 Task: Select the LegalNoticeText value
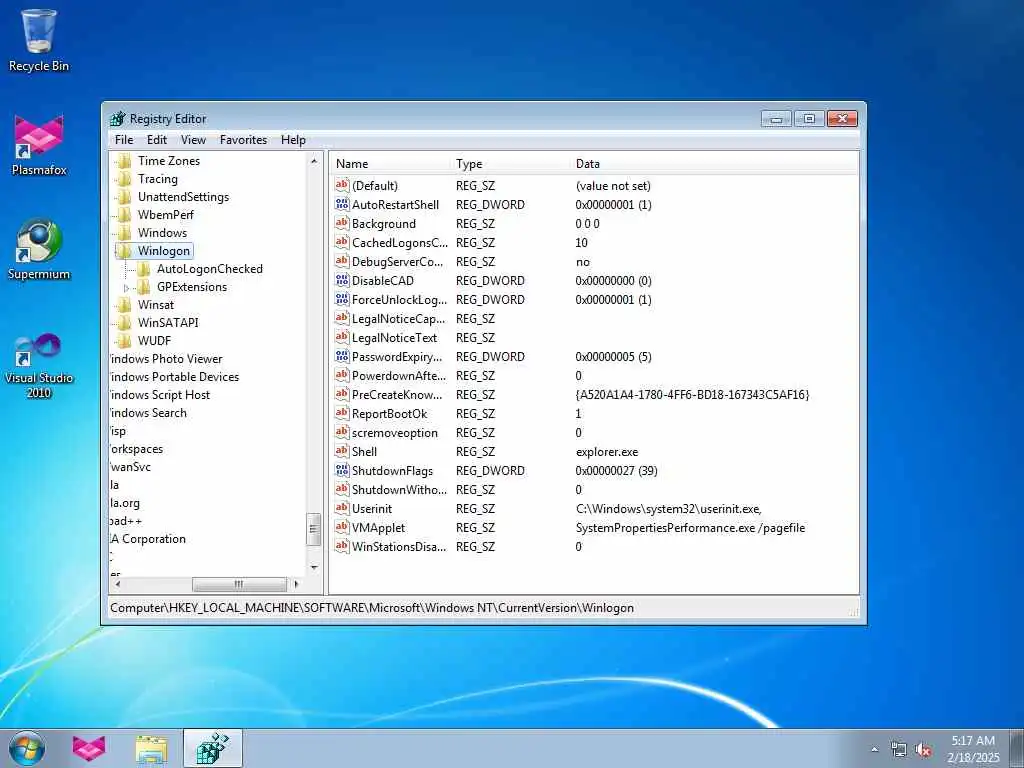[x=394, y=338]
